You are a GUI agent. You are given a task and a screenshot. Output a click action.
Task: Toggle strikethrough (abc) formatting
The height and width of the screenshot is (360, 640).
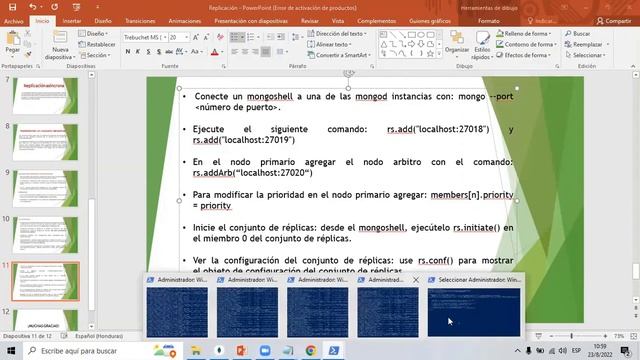tap(169, 52)
